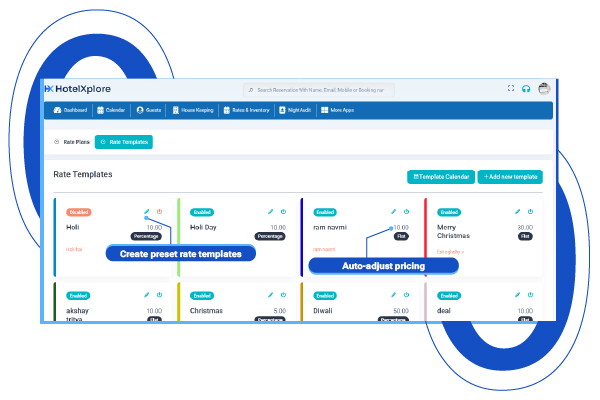Open the House Keeping menu
600x400 pixels.
click(193, 110)
